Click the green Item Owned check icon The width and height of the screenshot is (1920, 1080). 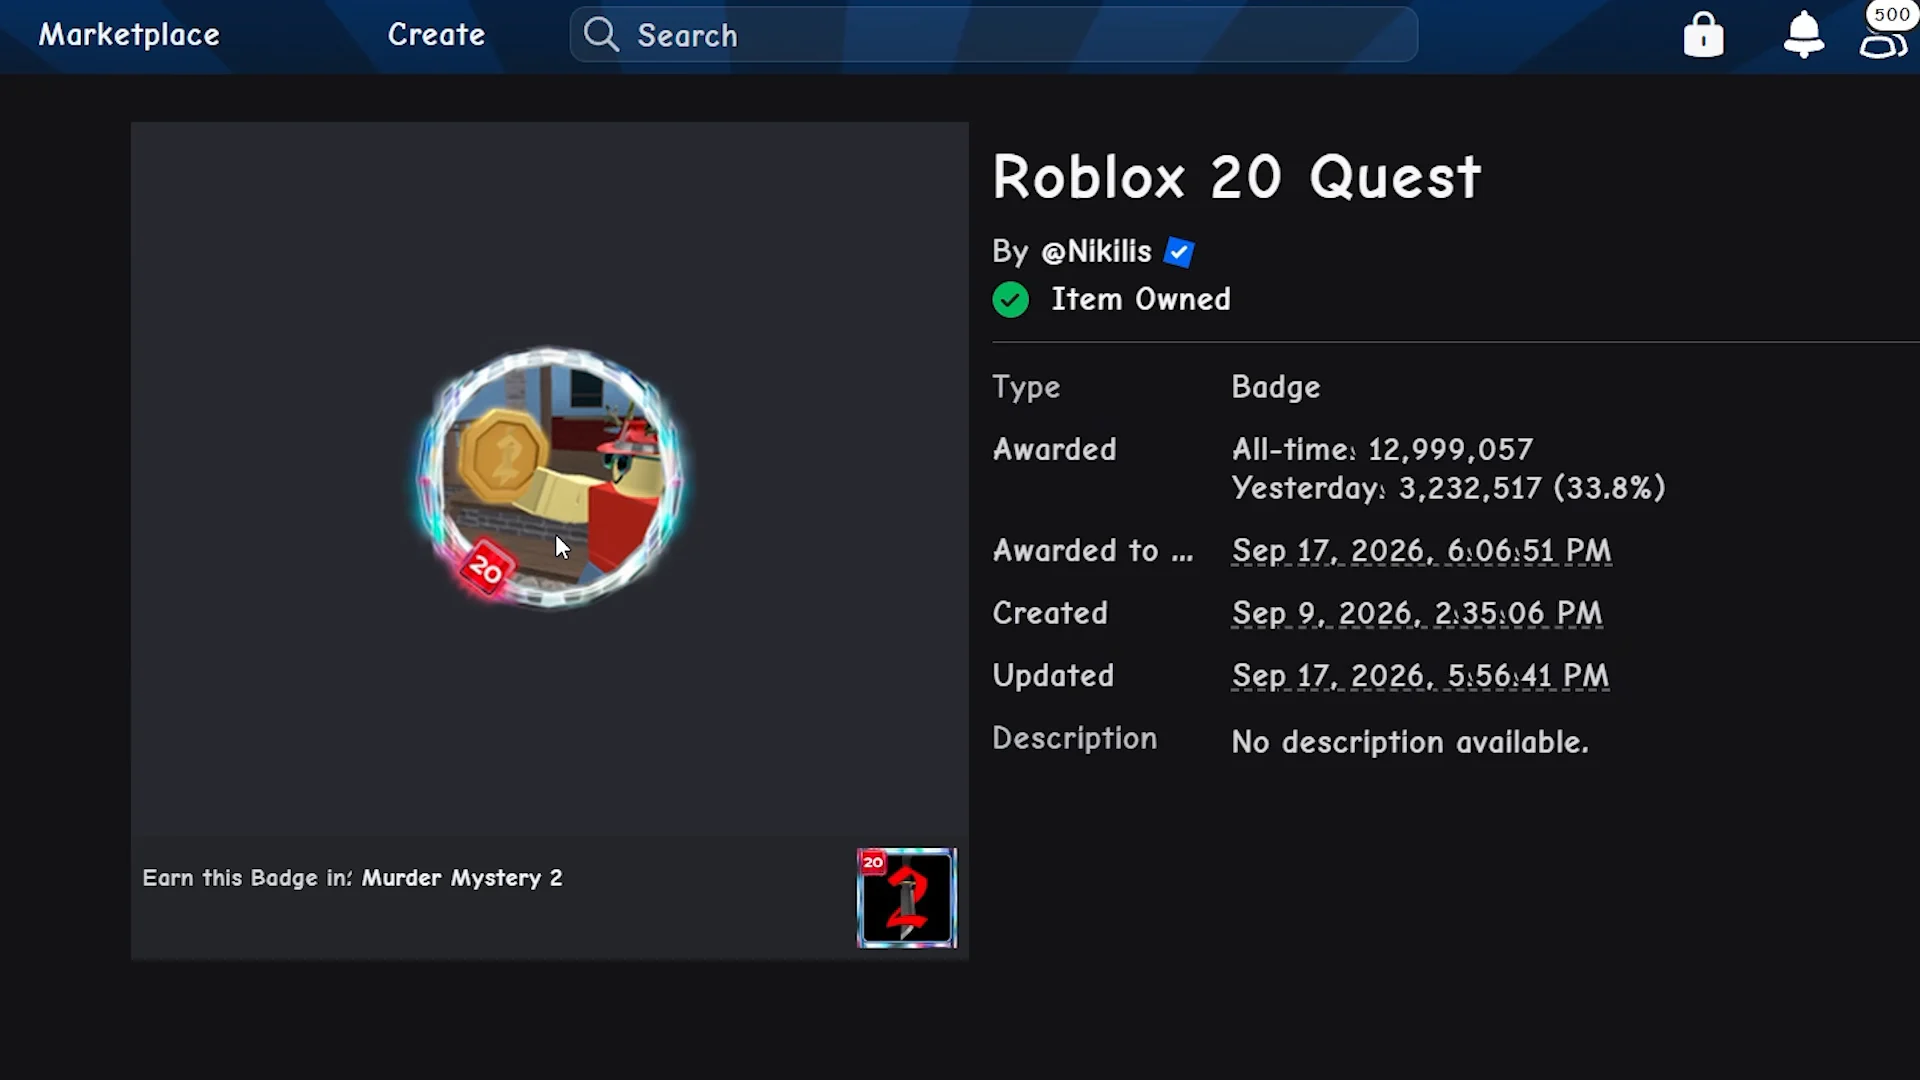tap(1010, 300)
